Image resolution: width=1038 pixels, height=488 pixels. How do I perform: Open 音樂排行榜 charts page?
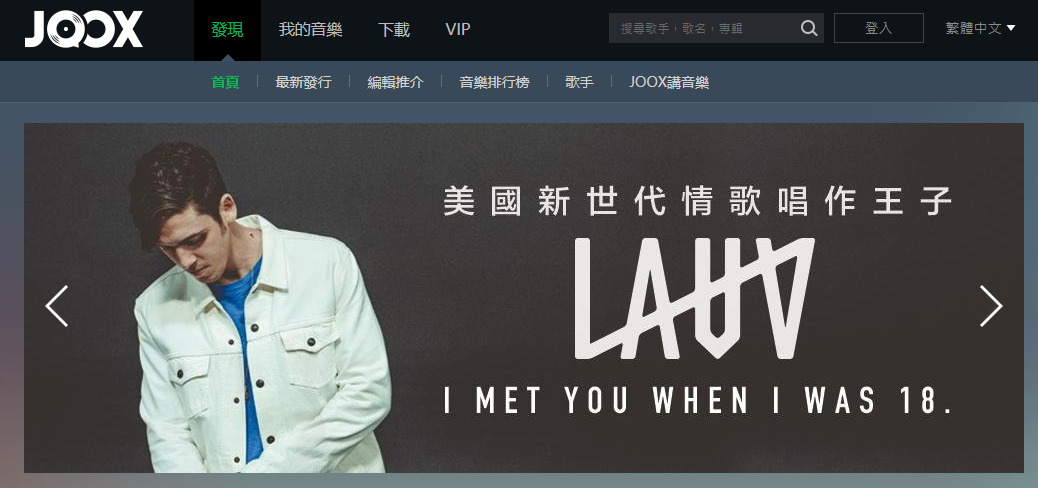495,82
